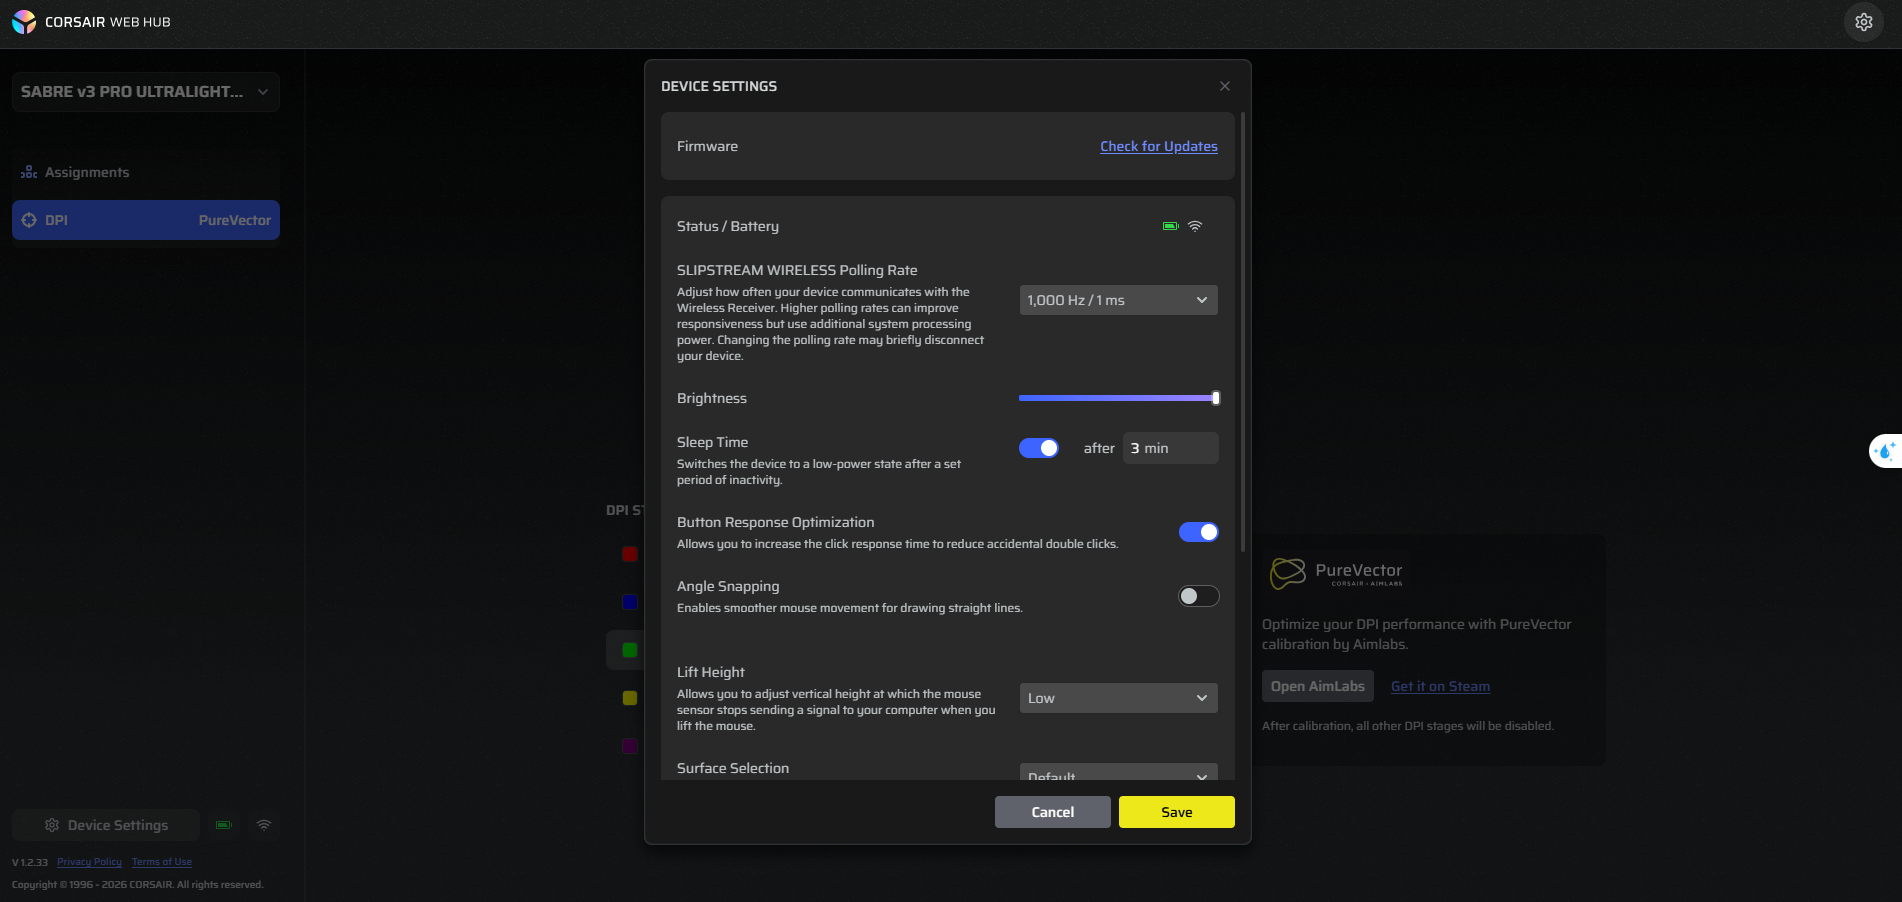The width and height of the screenshot is (1902, 902).
Task: Save the device settings
Action: click(x=1177, y=812)
